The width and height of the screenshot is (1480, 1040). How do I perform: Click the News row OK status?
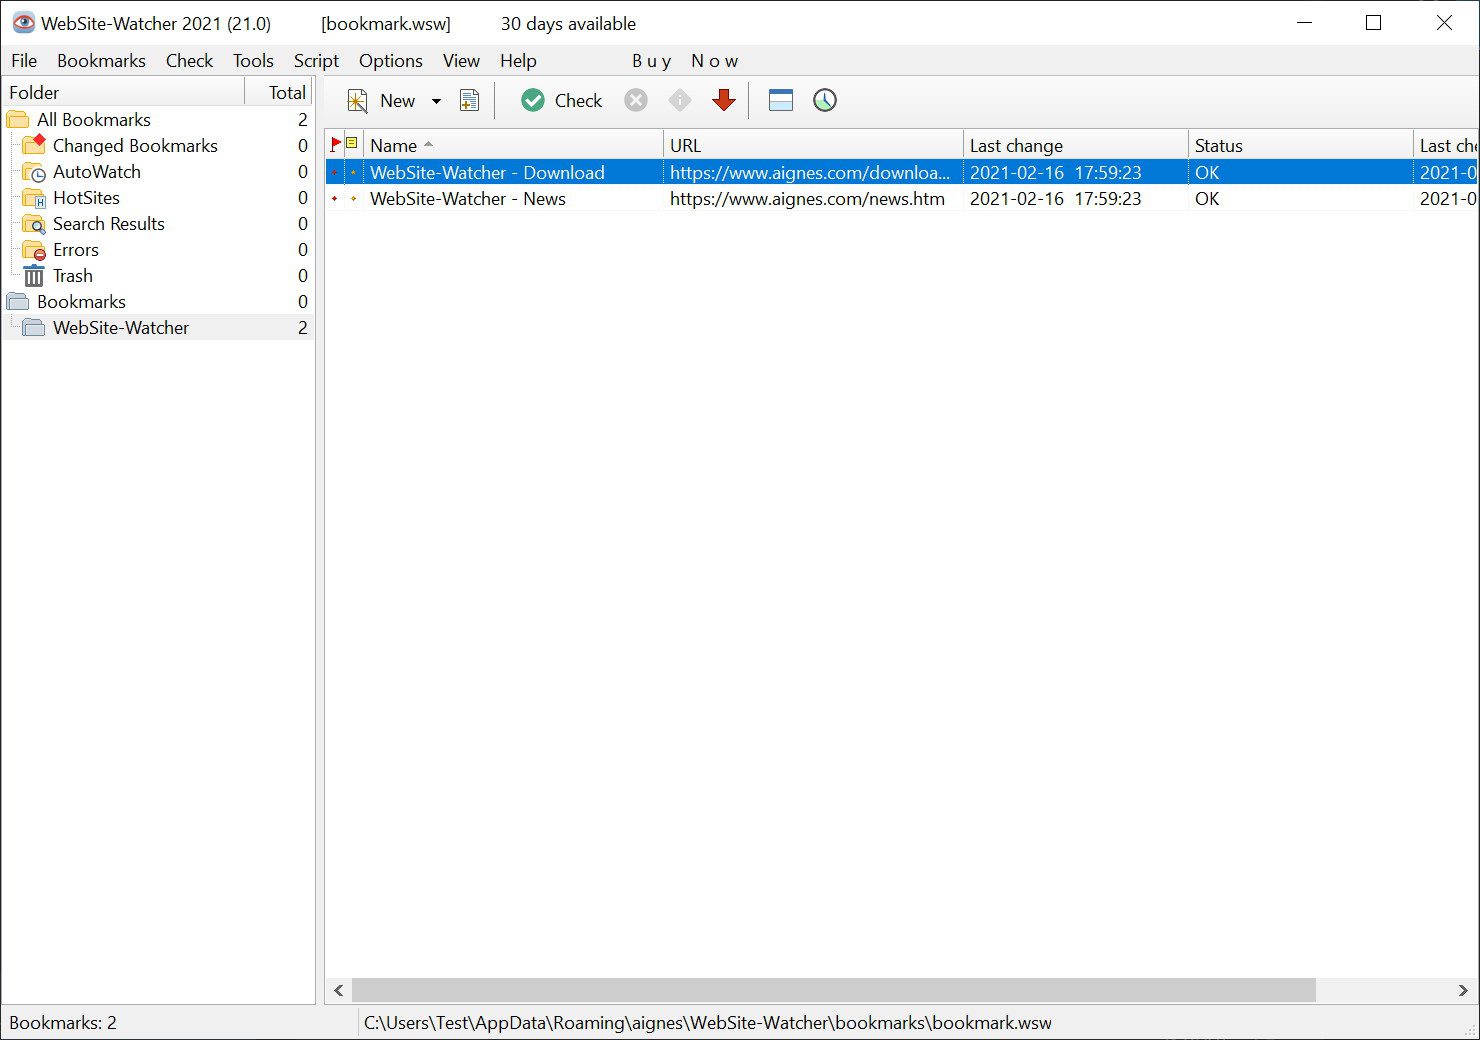click(x=1207, y=199)
